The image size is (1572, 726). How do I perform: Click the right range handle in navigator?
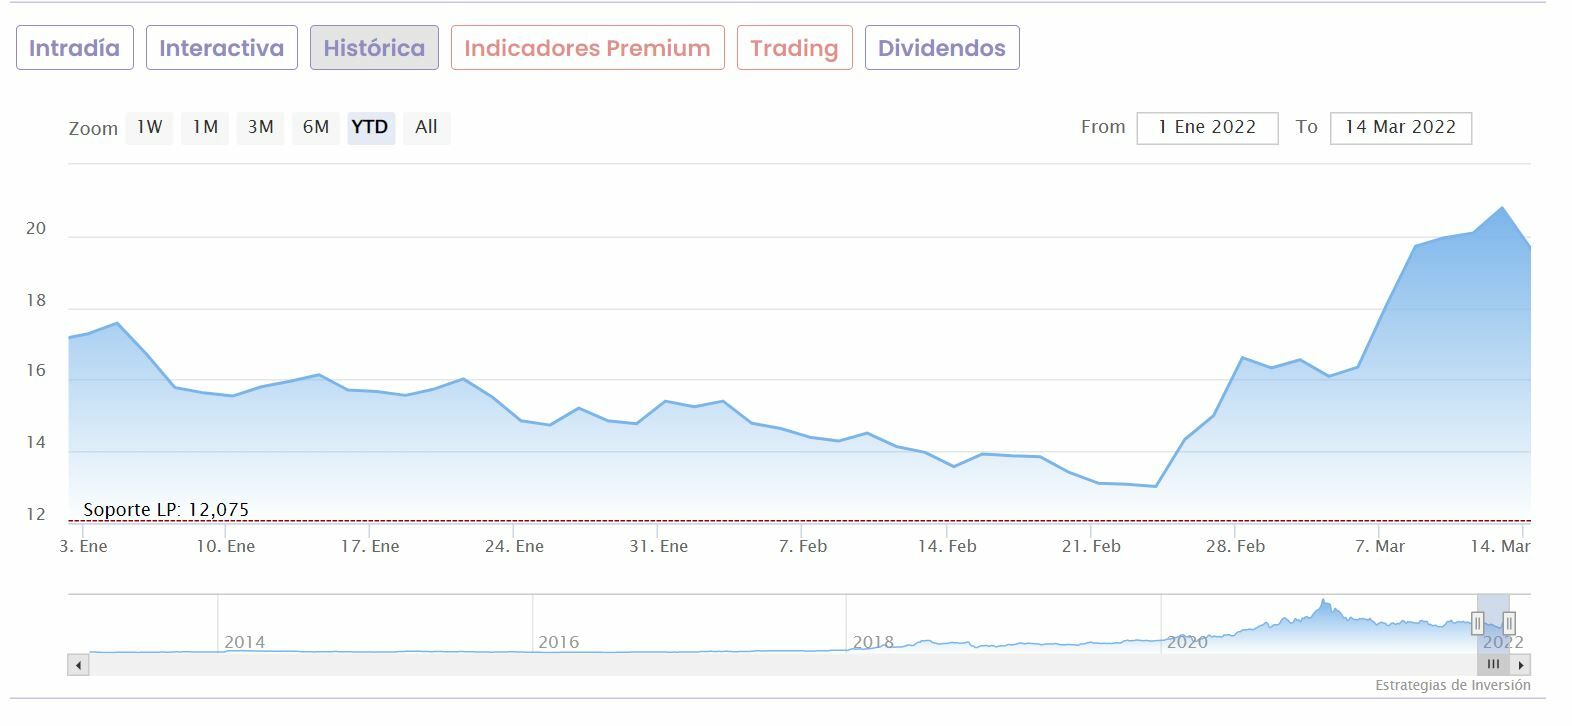[x=1509, y=624]
